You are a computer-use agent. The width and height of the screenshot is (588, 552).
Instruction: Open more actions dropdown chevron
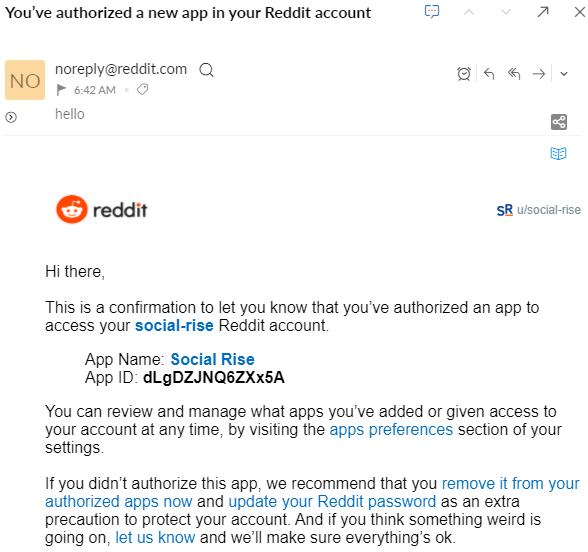pos(564,74)
